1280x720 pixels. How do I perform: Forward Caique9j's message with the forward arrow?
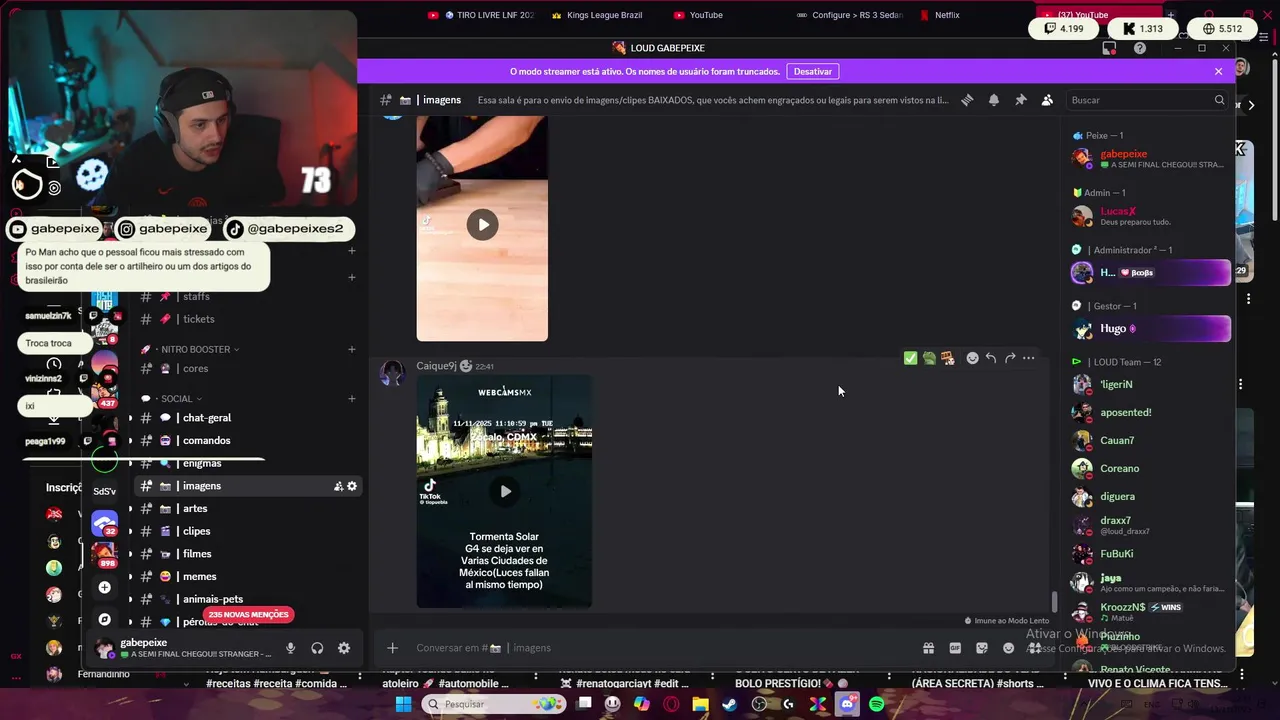click(x=1010, y=358)
